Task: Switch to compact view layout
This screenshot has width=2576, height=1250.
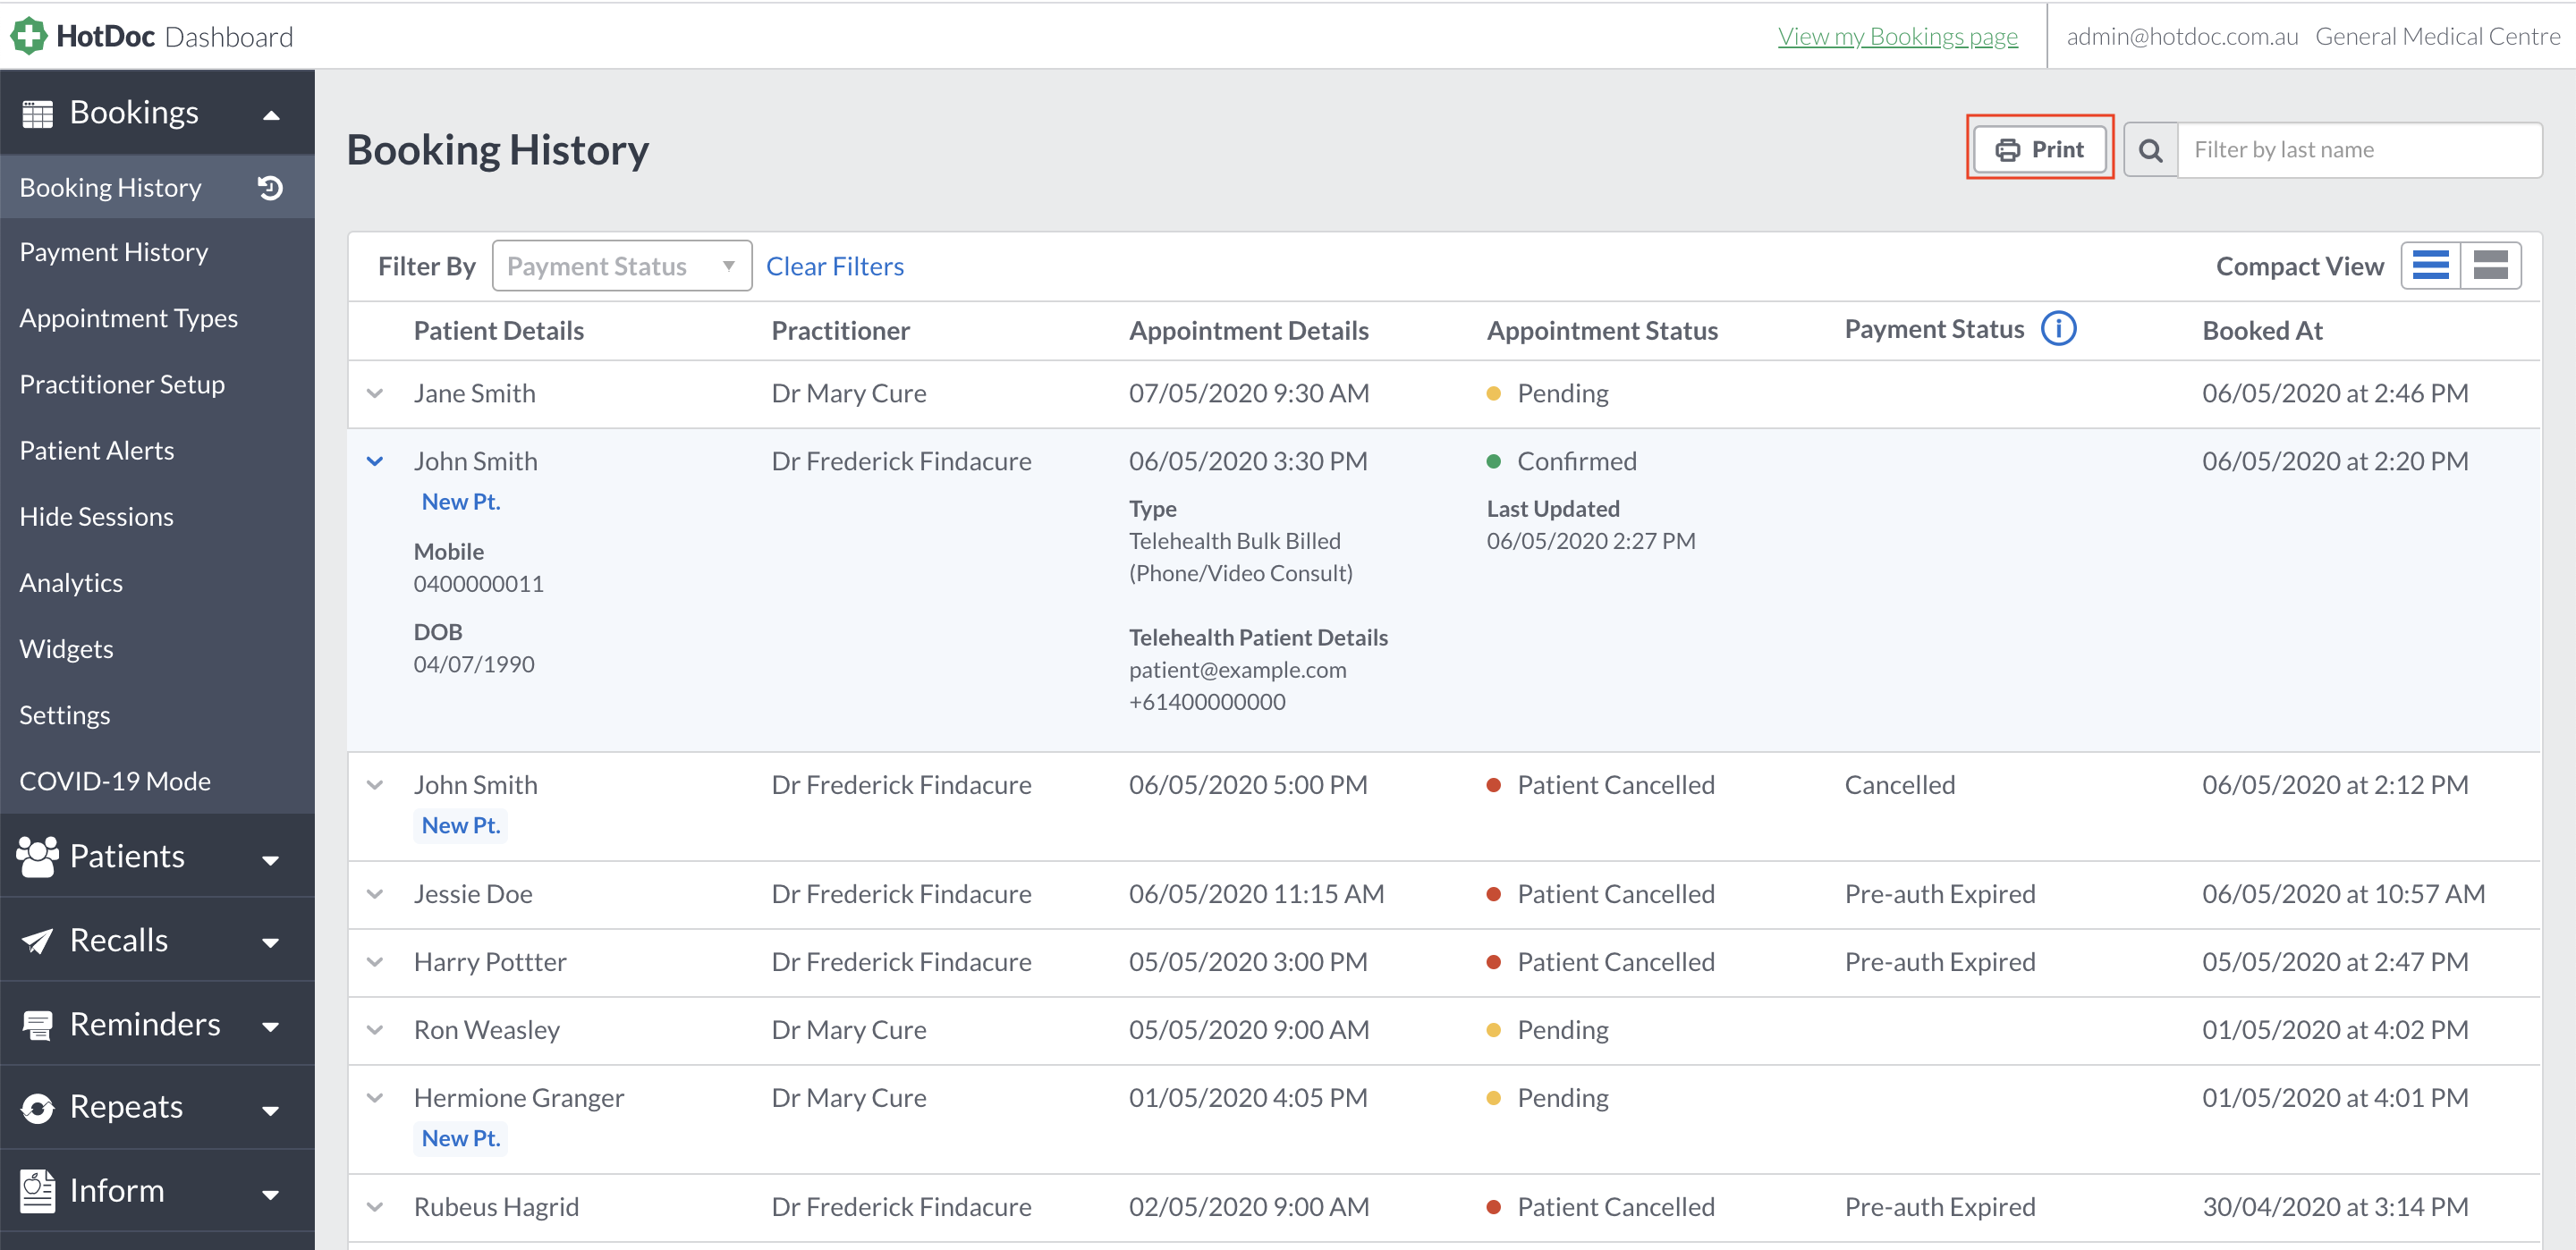Action: (x=2492, y=265)
